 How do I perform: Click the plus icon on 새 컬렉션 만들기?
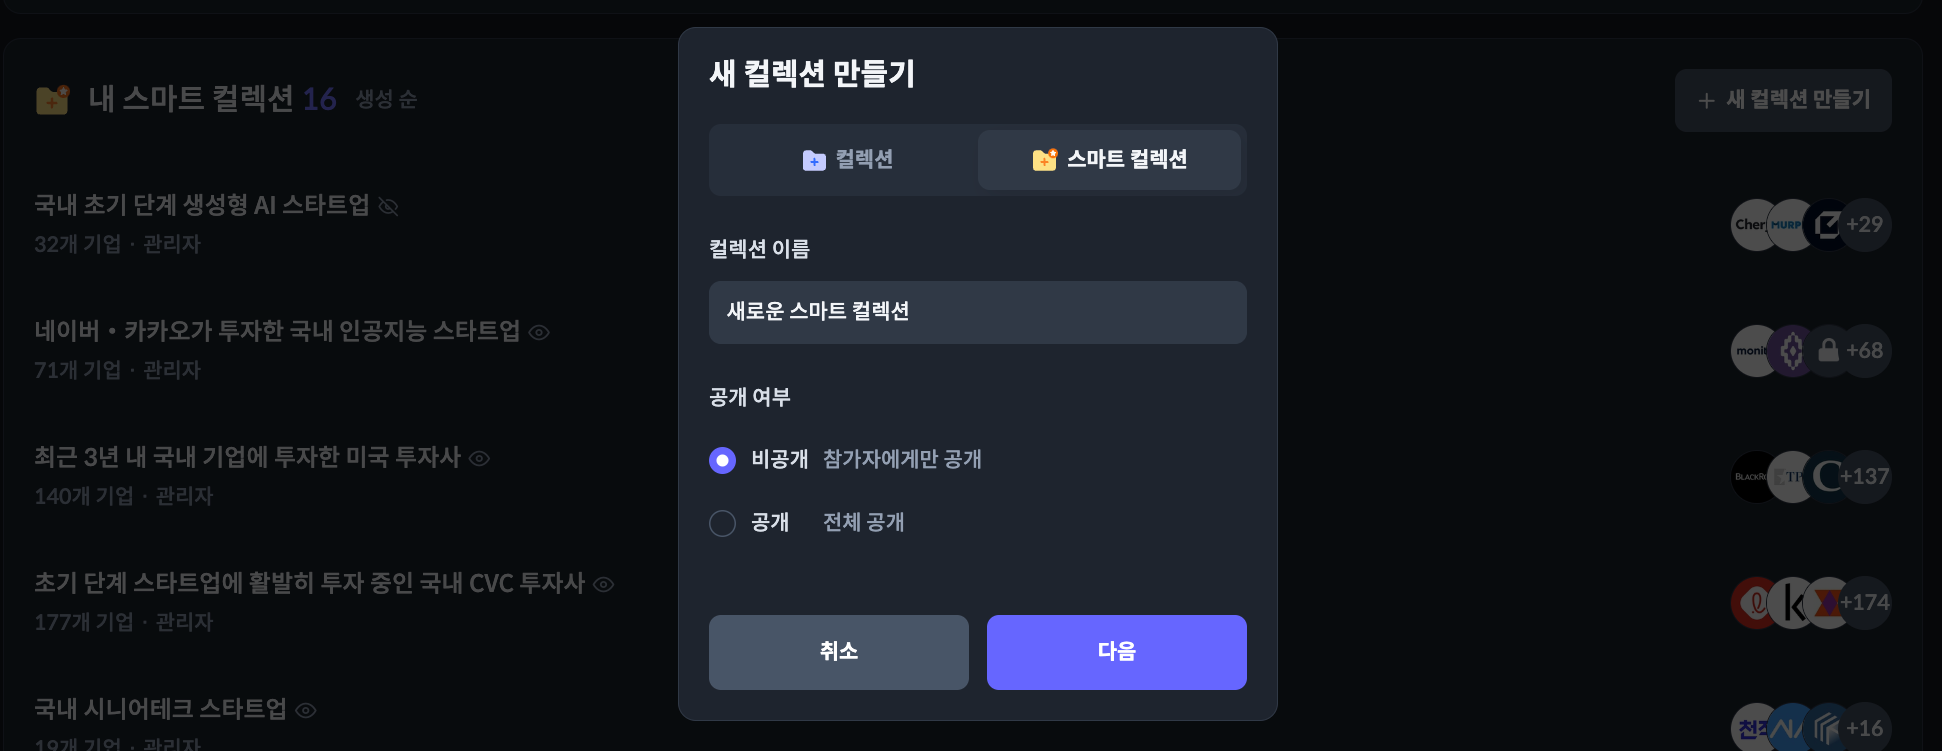pyautogui.click(x=1707, y=100)
